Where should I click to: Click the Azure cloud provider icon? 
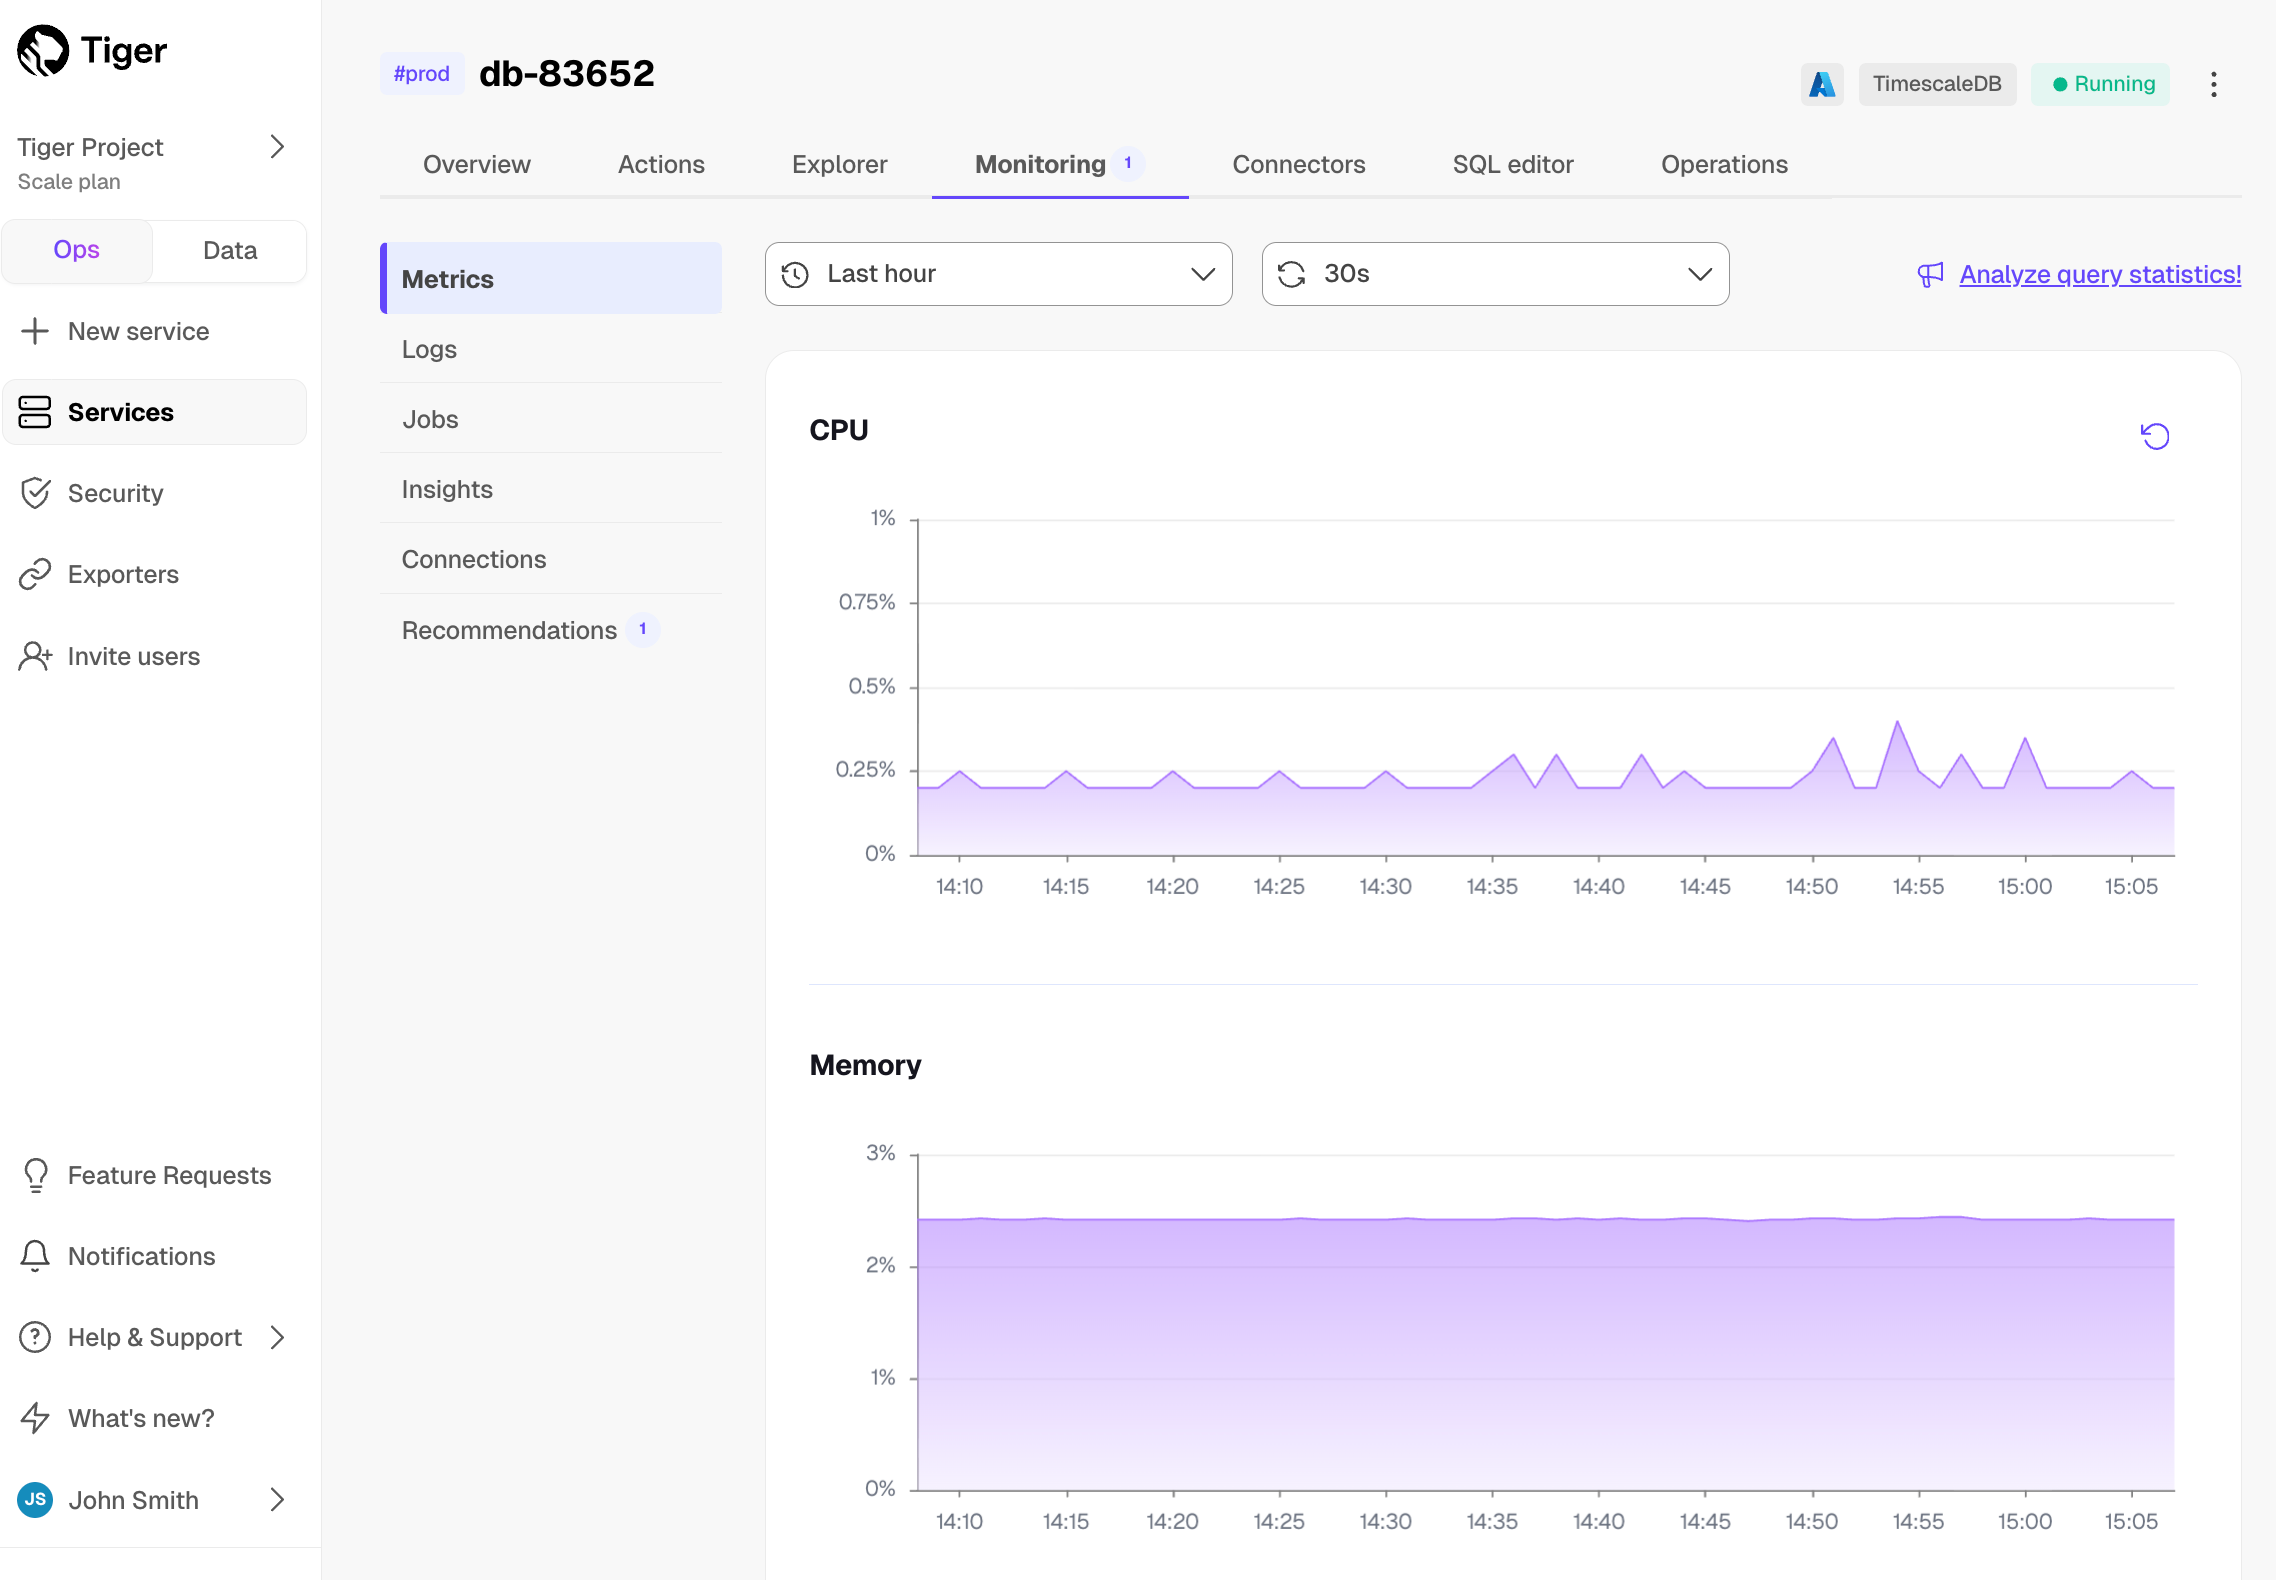(1821, 84)
